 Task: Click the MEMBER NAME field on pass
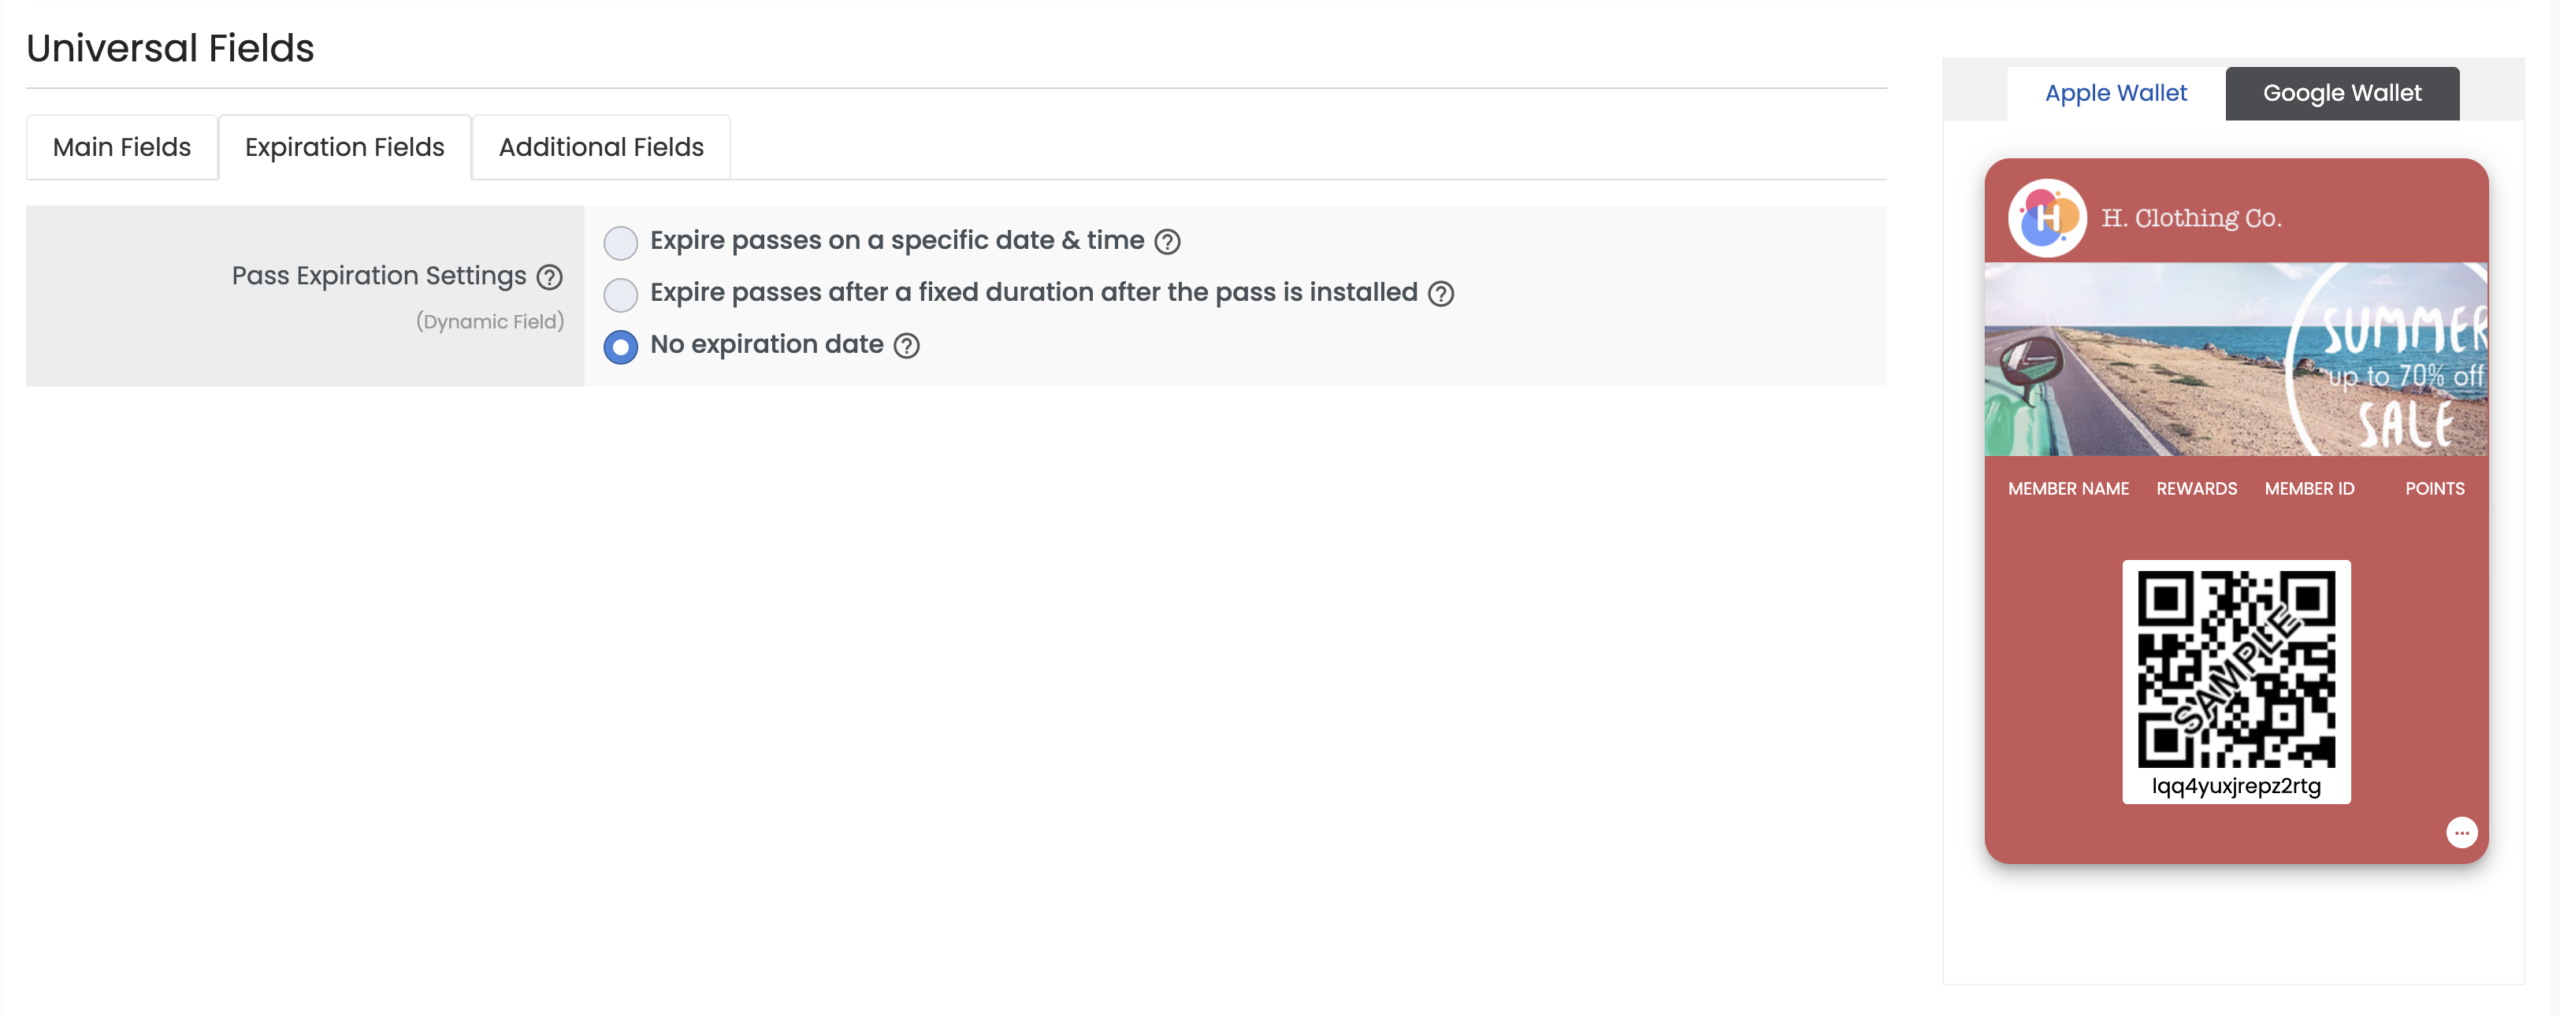pyautogui.click(x=2068, y=489)
